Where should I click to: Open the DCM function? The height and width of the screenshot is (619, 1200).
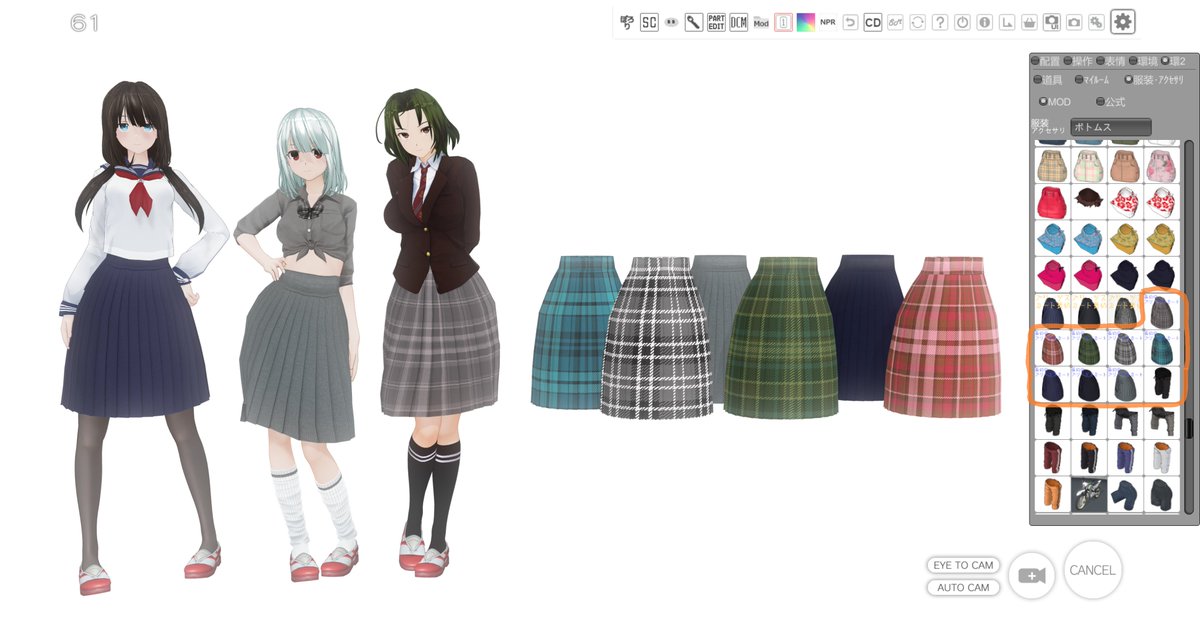(738, 21)
